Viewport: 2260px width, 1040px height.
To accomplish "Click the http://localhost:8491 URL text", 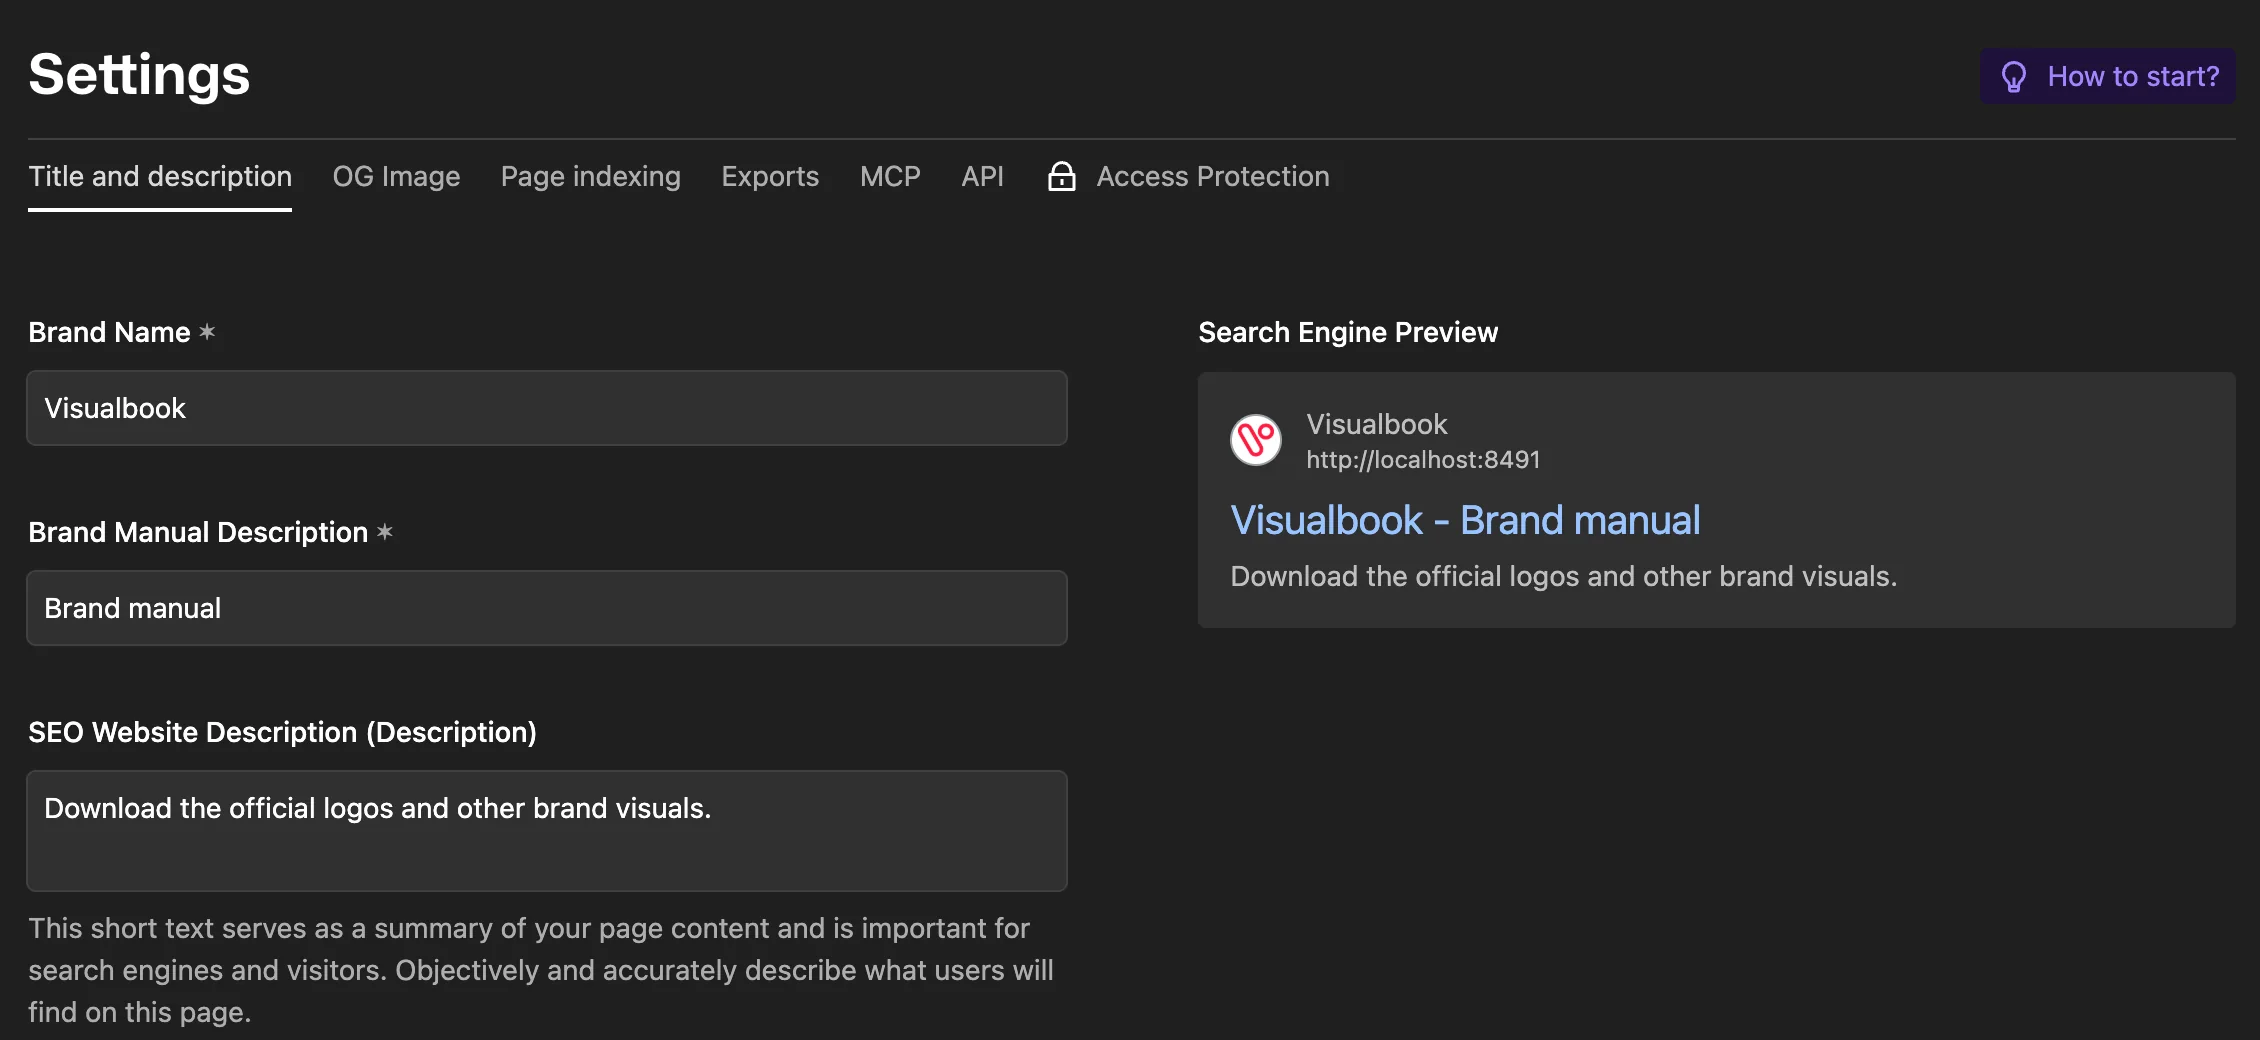I will (x=1423, y=460).
